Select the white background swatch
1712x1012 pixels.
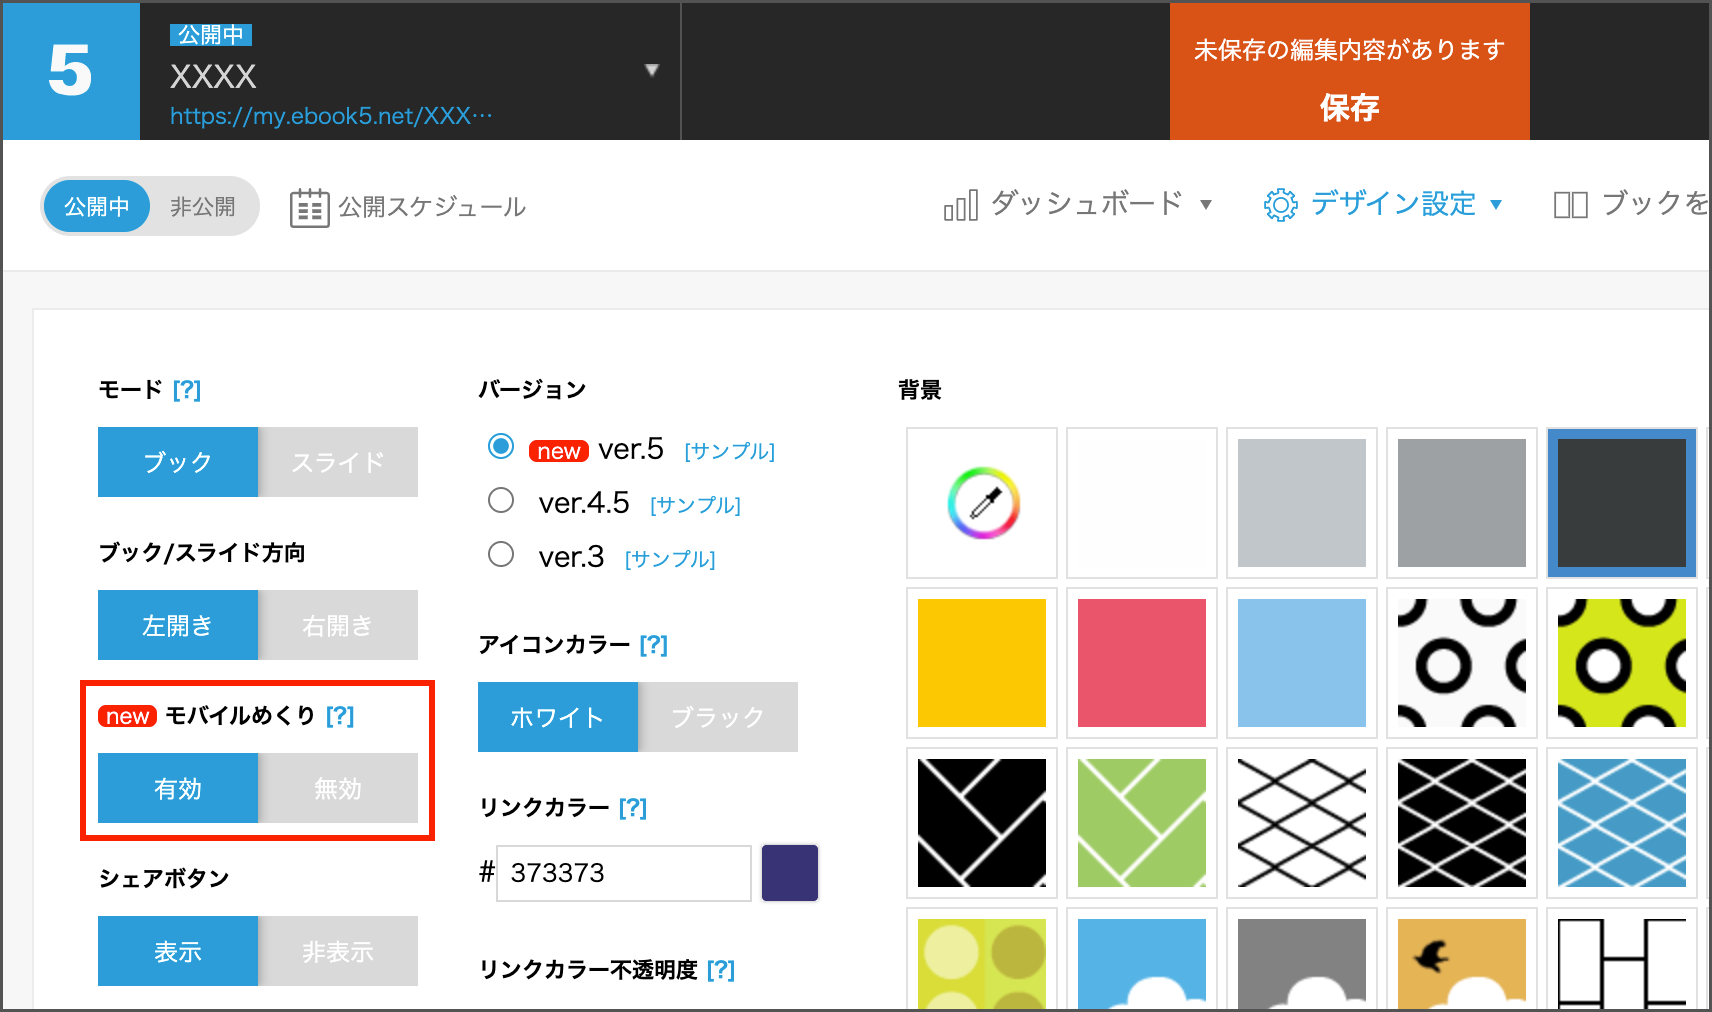click(1142, 503)
